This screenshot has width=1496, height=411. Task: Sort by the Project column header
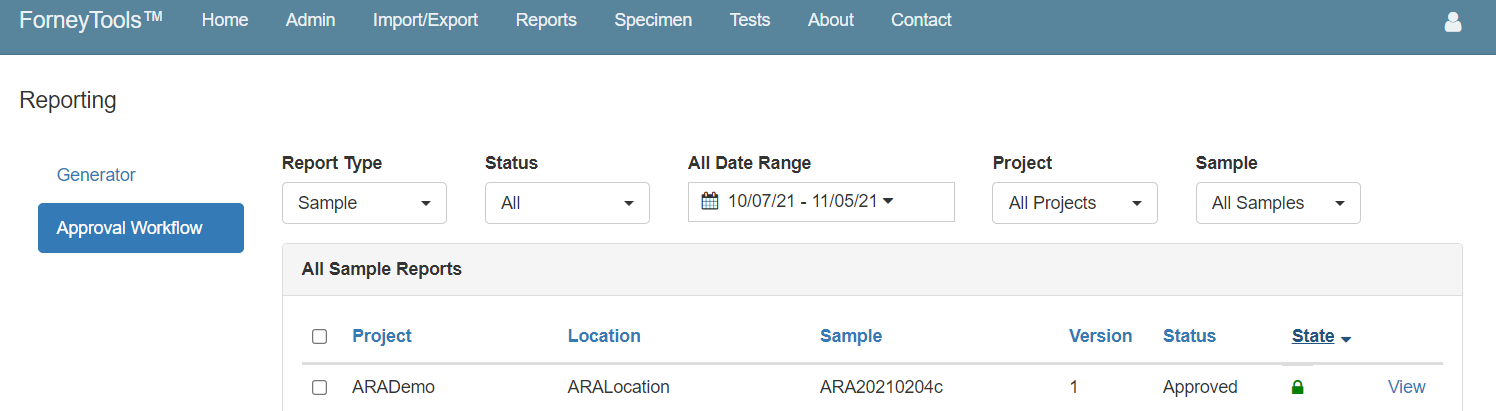(382, 336)
